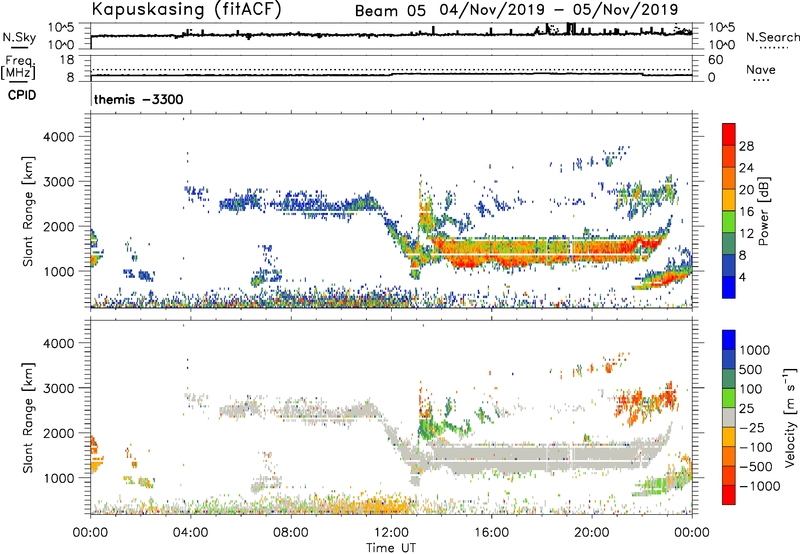
Task: Click the '2000' tick in the power panel
Action: (x=59, y=226)
